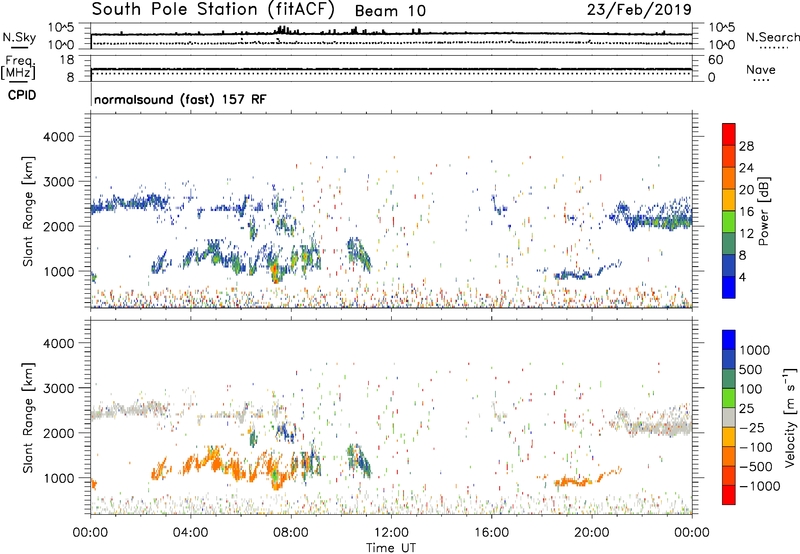Click the '2000' tick in the Velocity panel
The image size is (800, 554).
click(59, 434)
